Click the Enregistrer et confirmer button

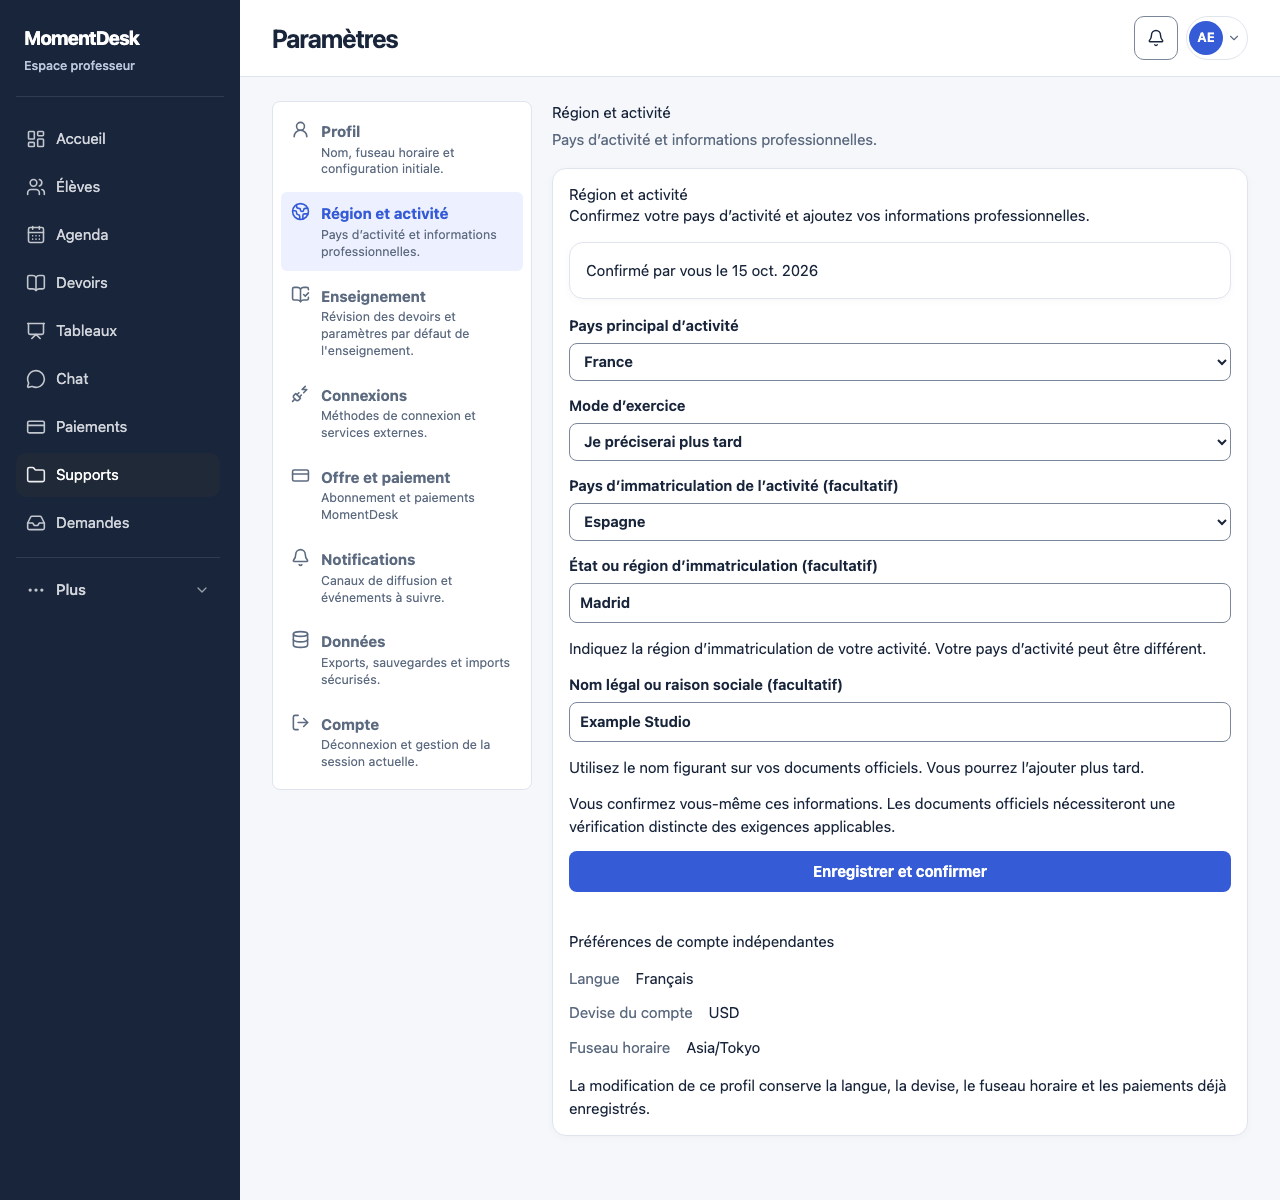[900, 872]
